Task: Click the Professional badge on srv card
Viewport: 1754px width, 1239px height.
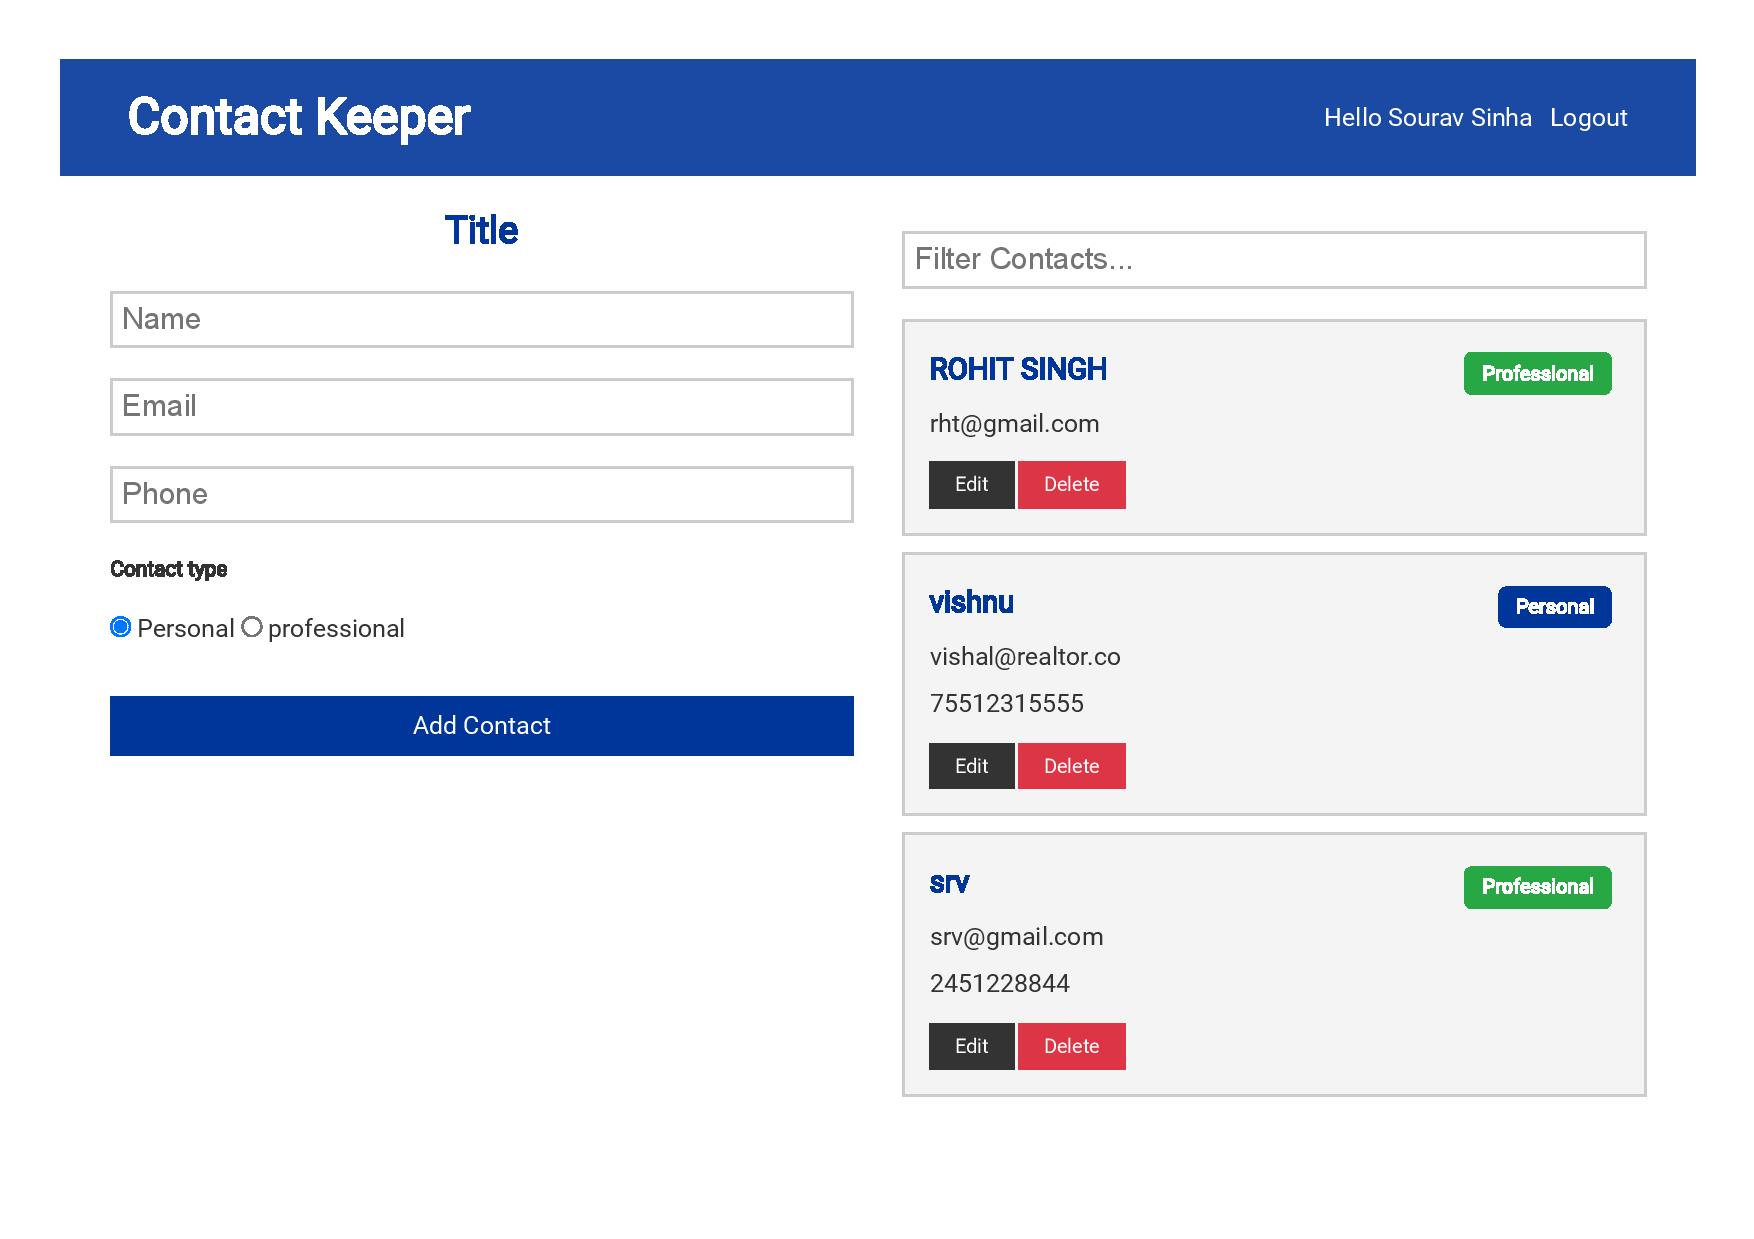Action: click(1538, 887)
